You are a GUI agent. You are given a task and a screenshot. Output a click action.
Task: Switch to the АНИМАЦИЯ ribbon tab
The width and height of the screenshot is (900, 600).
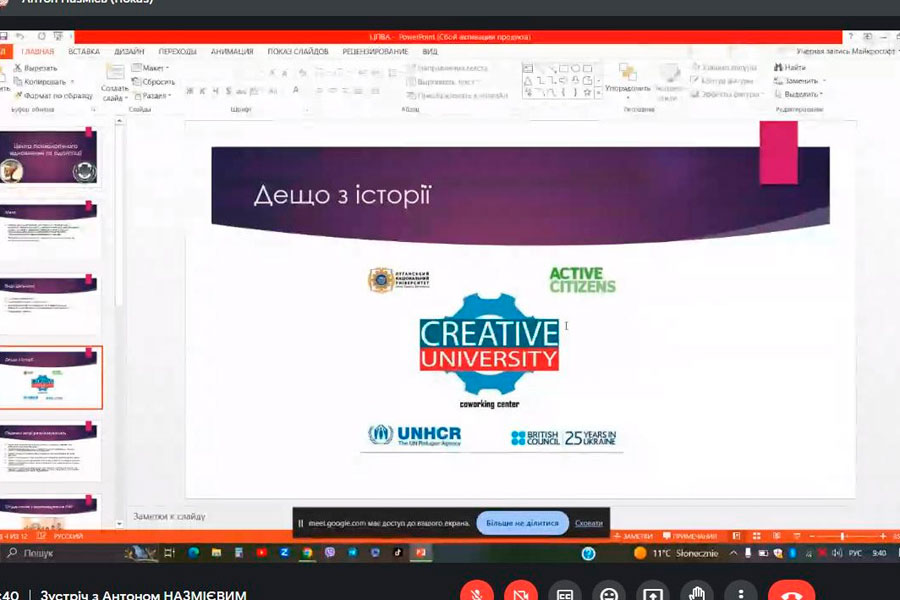point(232,51)
